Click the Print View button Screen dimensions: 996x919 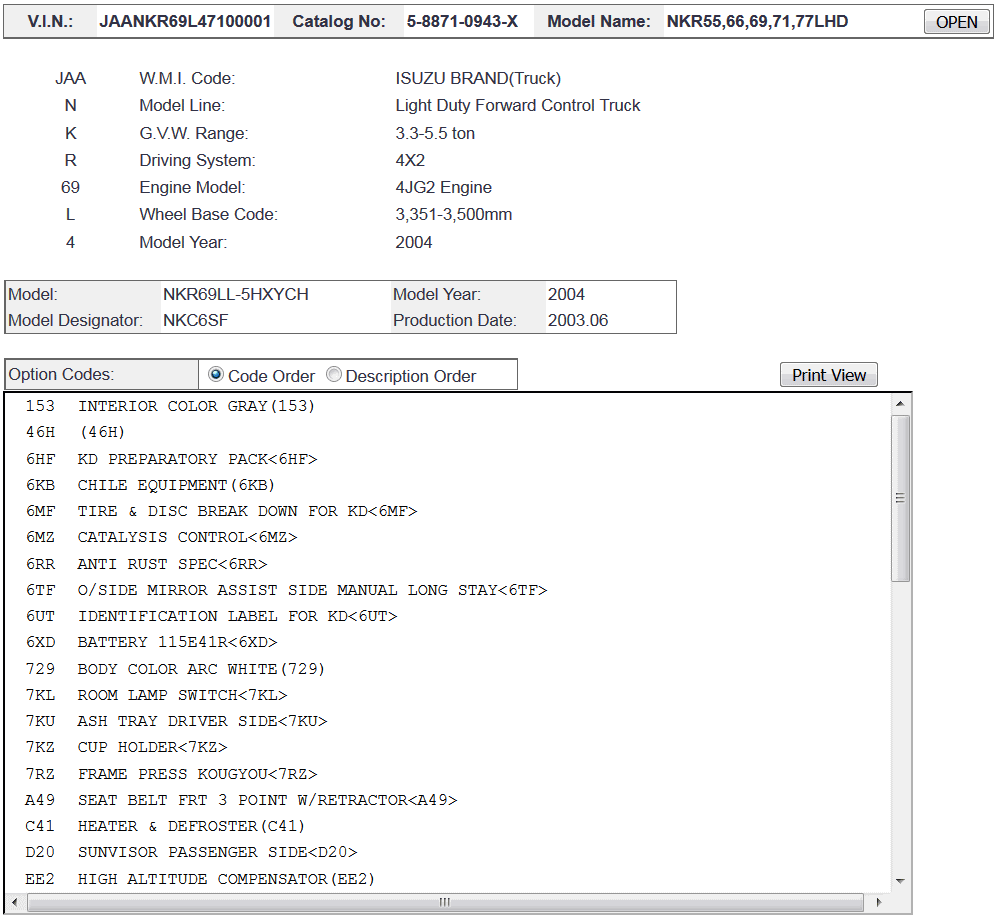click(828, 374)
